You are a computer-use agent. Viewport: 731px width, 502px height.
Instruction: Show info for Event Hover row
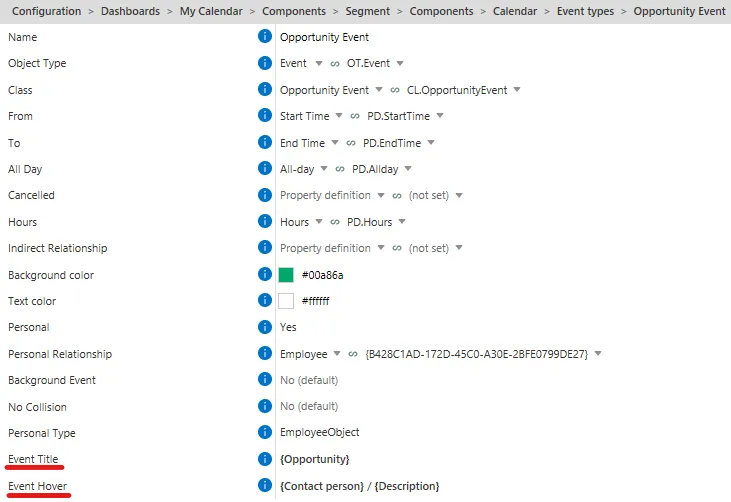click(x=265, y=485)
